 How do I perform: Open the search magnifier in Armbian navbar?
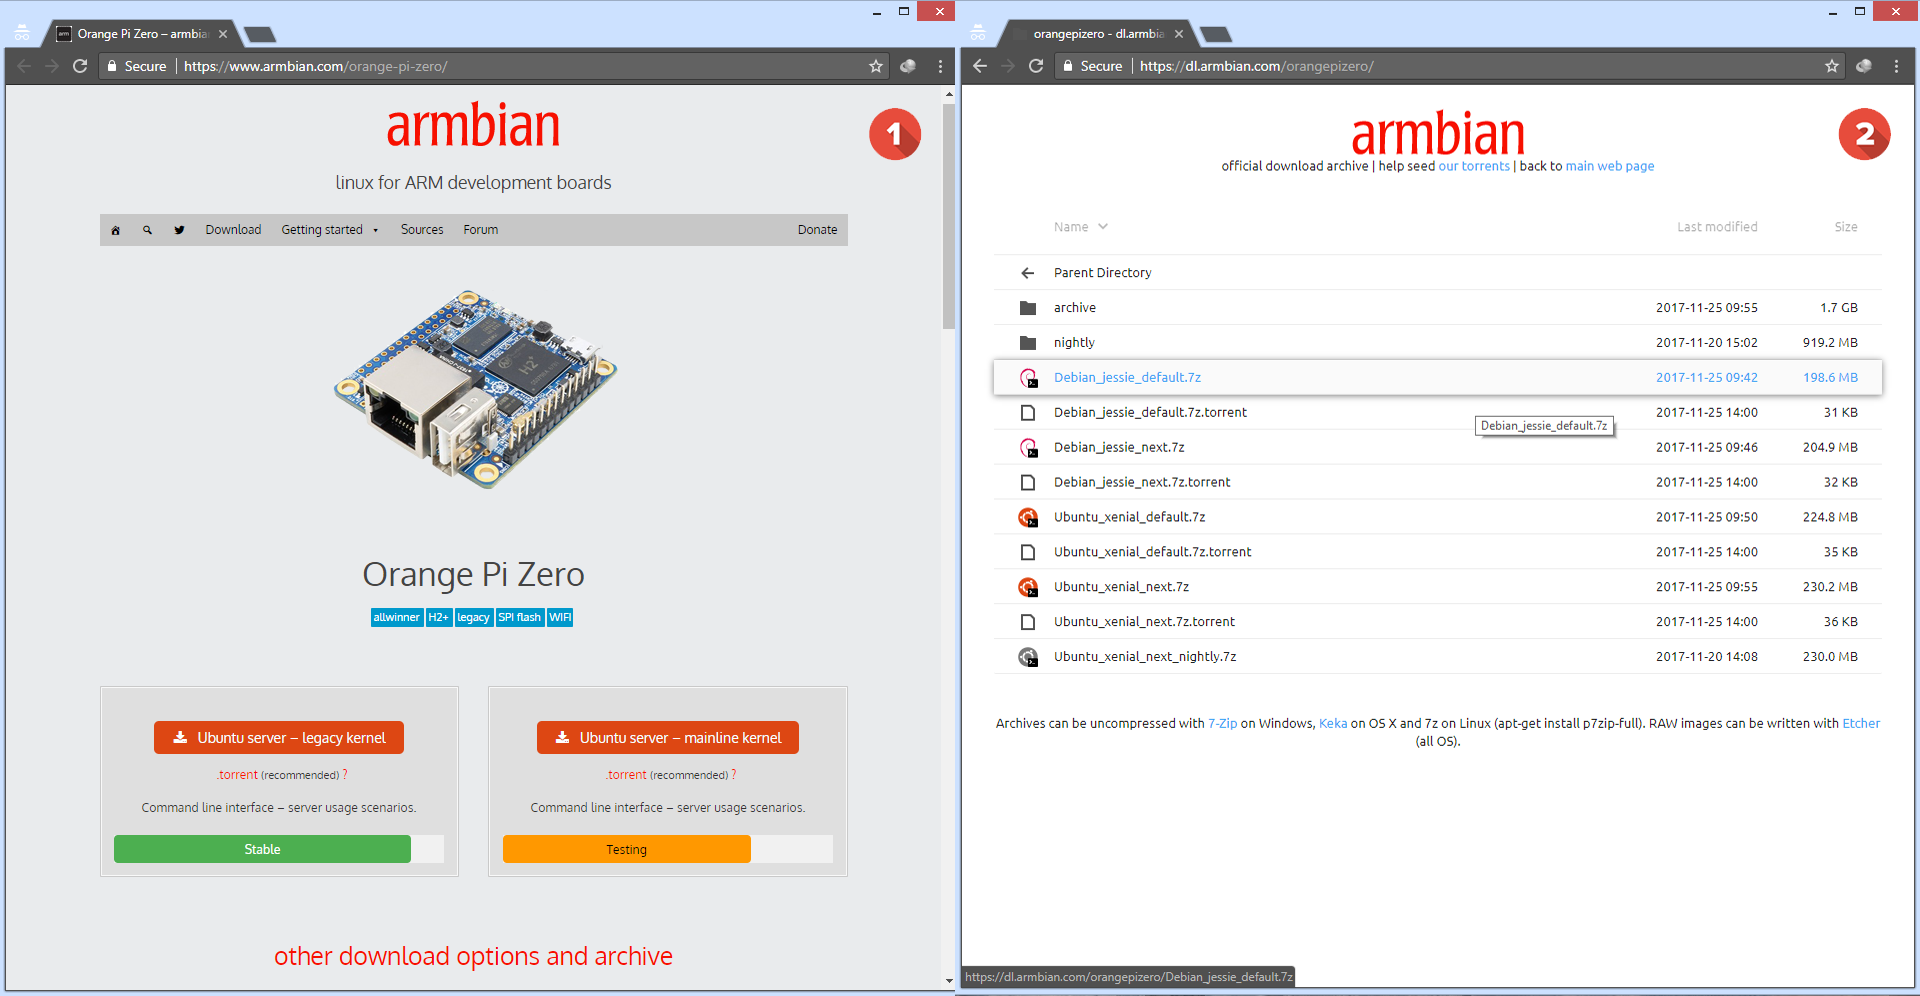(147, 230)
